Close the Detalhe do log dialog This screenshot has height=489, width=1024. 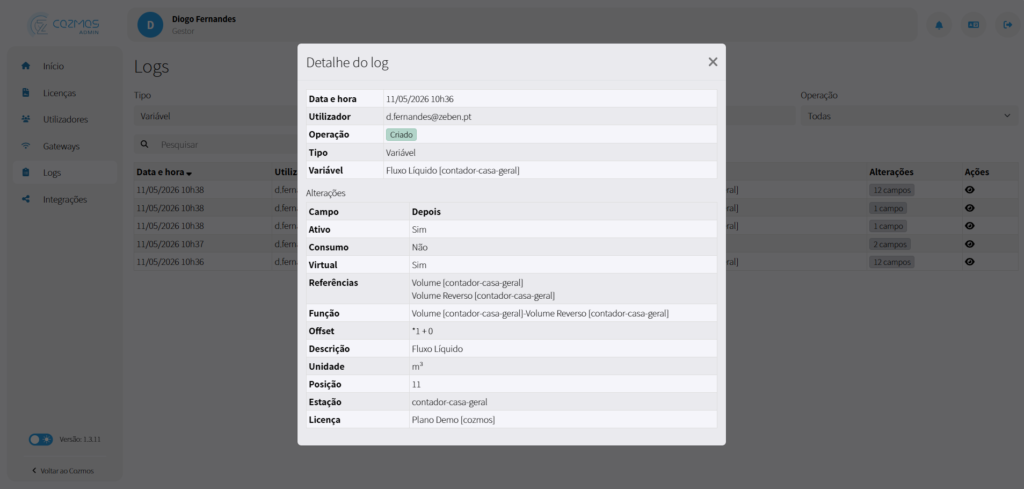point(712,62)
